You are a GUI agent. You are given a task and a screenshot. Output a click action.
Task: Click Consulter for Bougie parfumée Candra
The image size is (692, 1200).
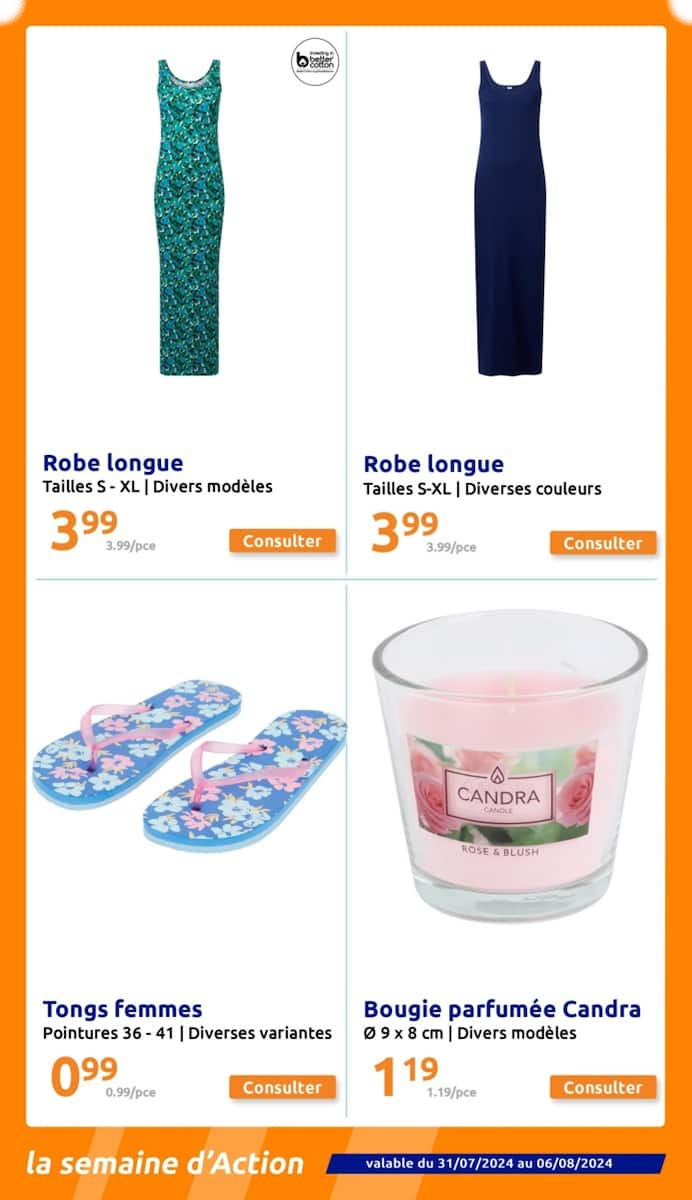603,1087
